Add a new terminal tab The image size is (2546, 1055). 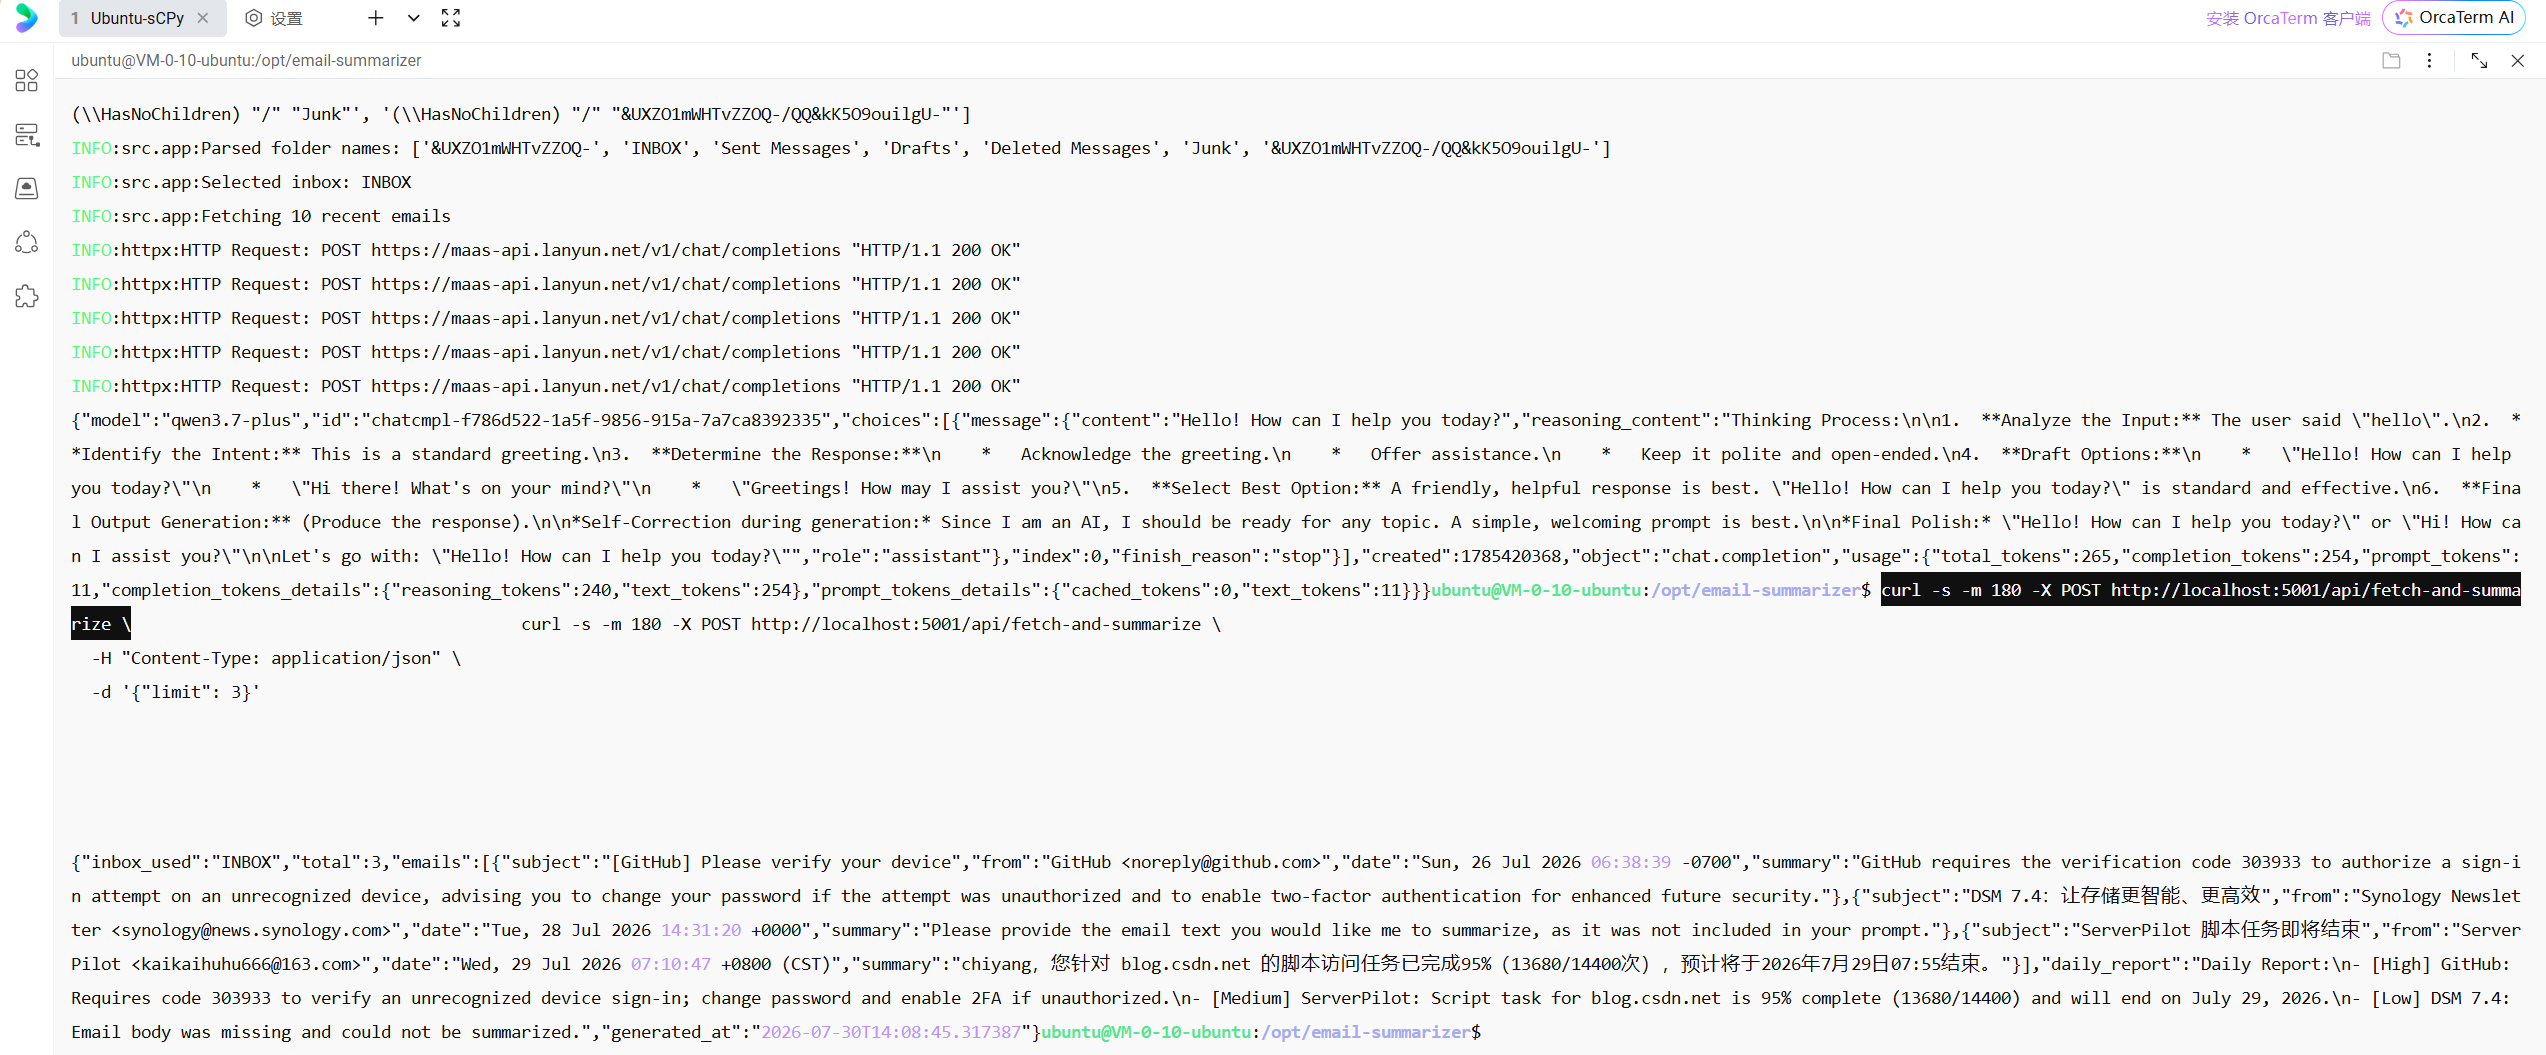point(376,18)
